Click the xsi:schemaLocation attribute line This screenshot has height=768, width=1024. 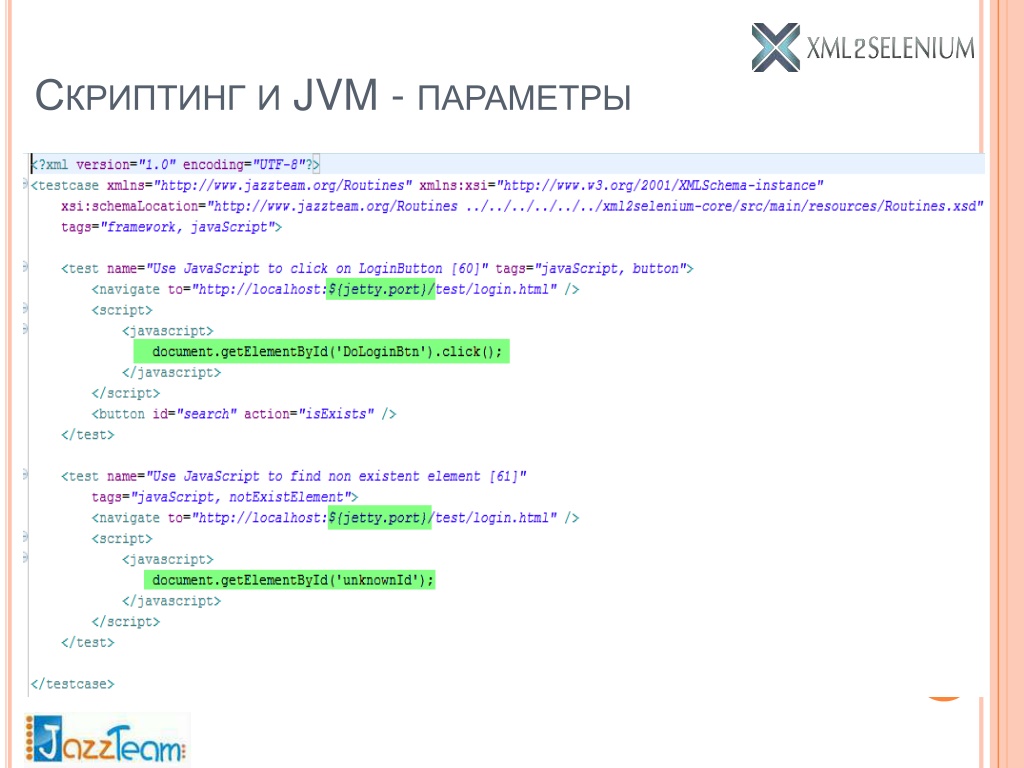point(522,206)
